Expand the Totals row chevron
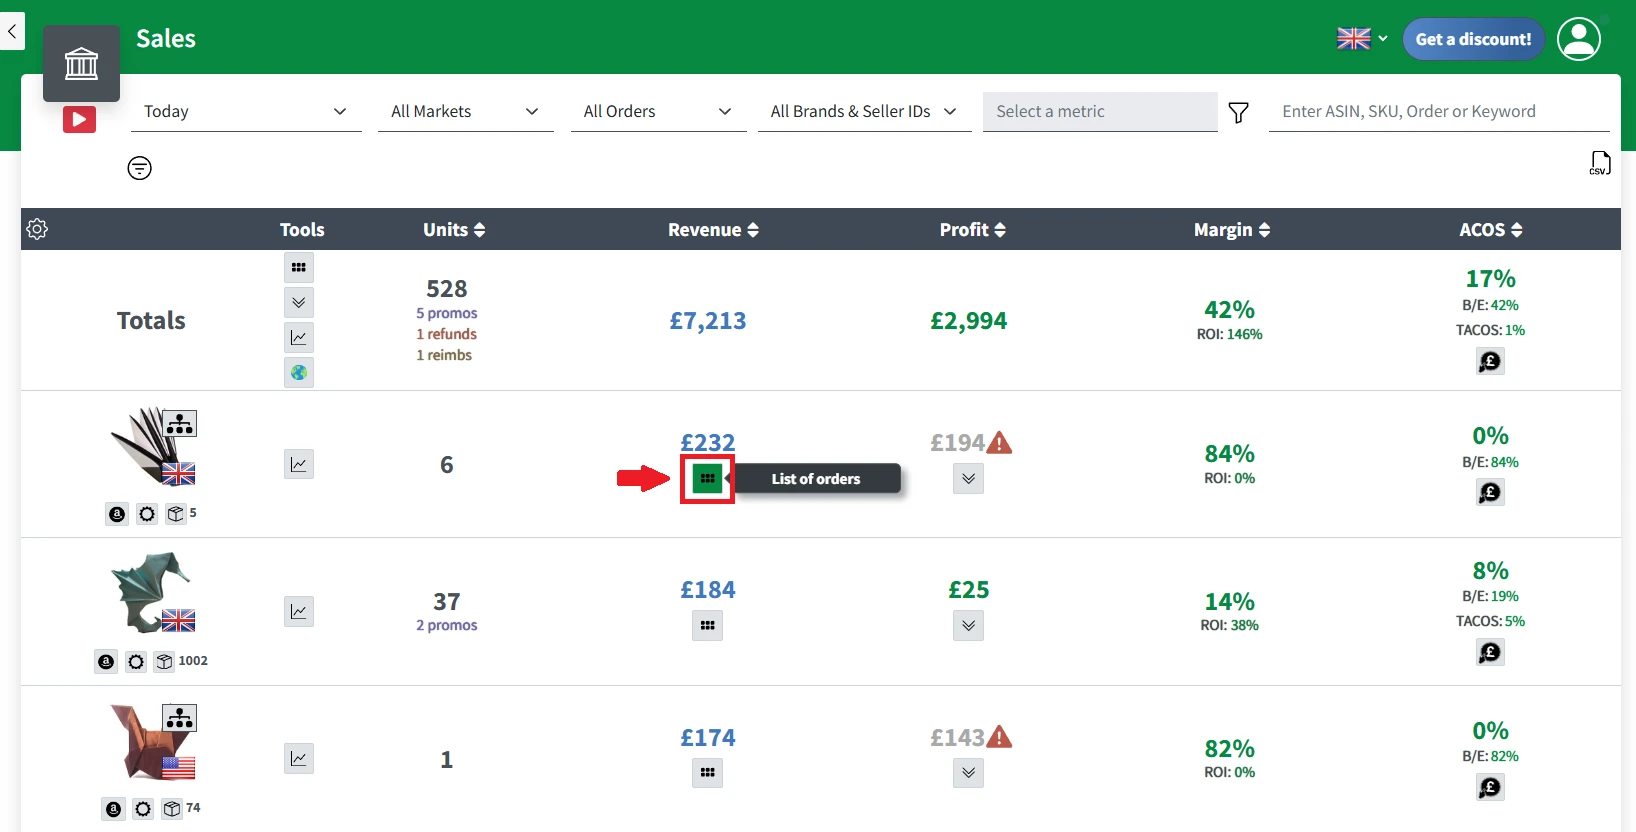The image size is (1636, 832). click(299, 302)
